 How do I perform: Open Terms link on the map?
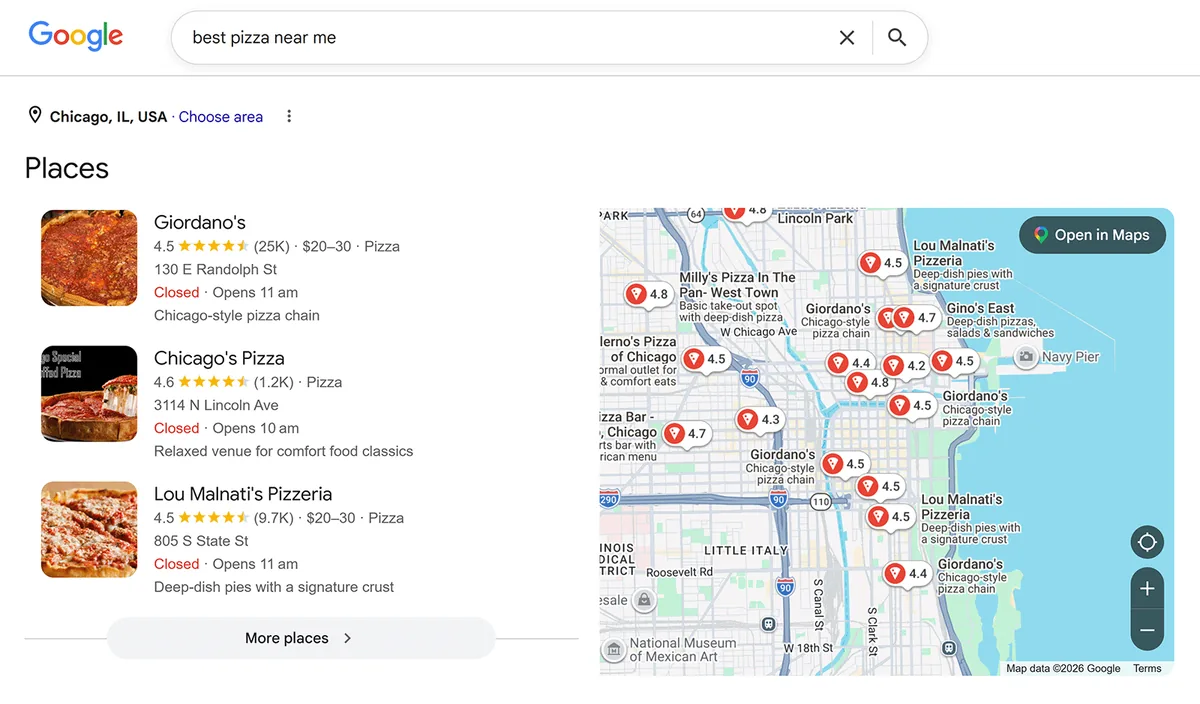(x=1147, y=668)
